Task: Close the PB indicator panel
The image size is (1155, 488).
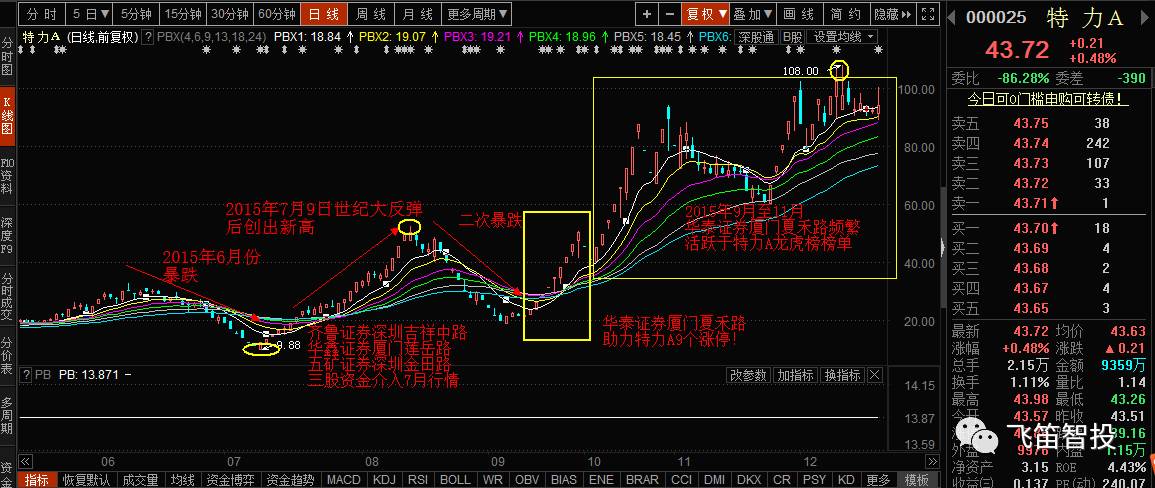Action: [874, 375]
